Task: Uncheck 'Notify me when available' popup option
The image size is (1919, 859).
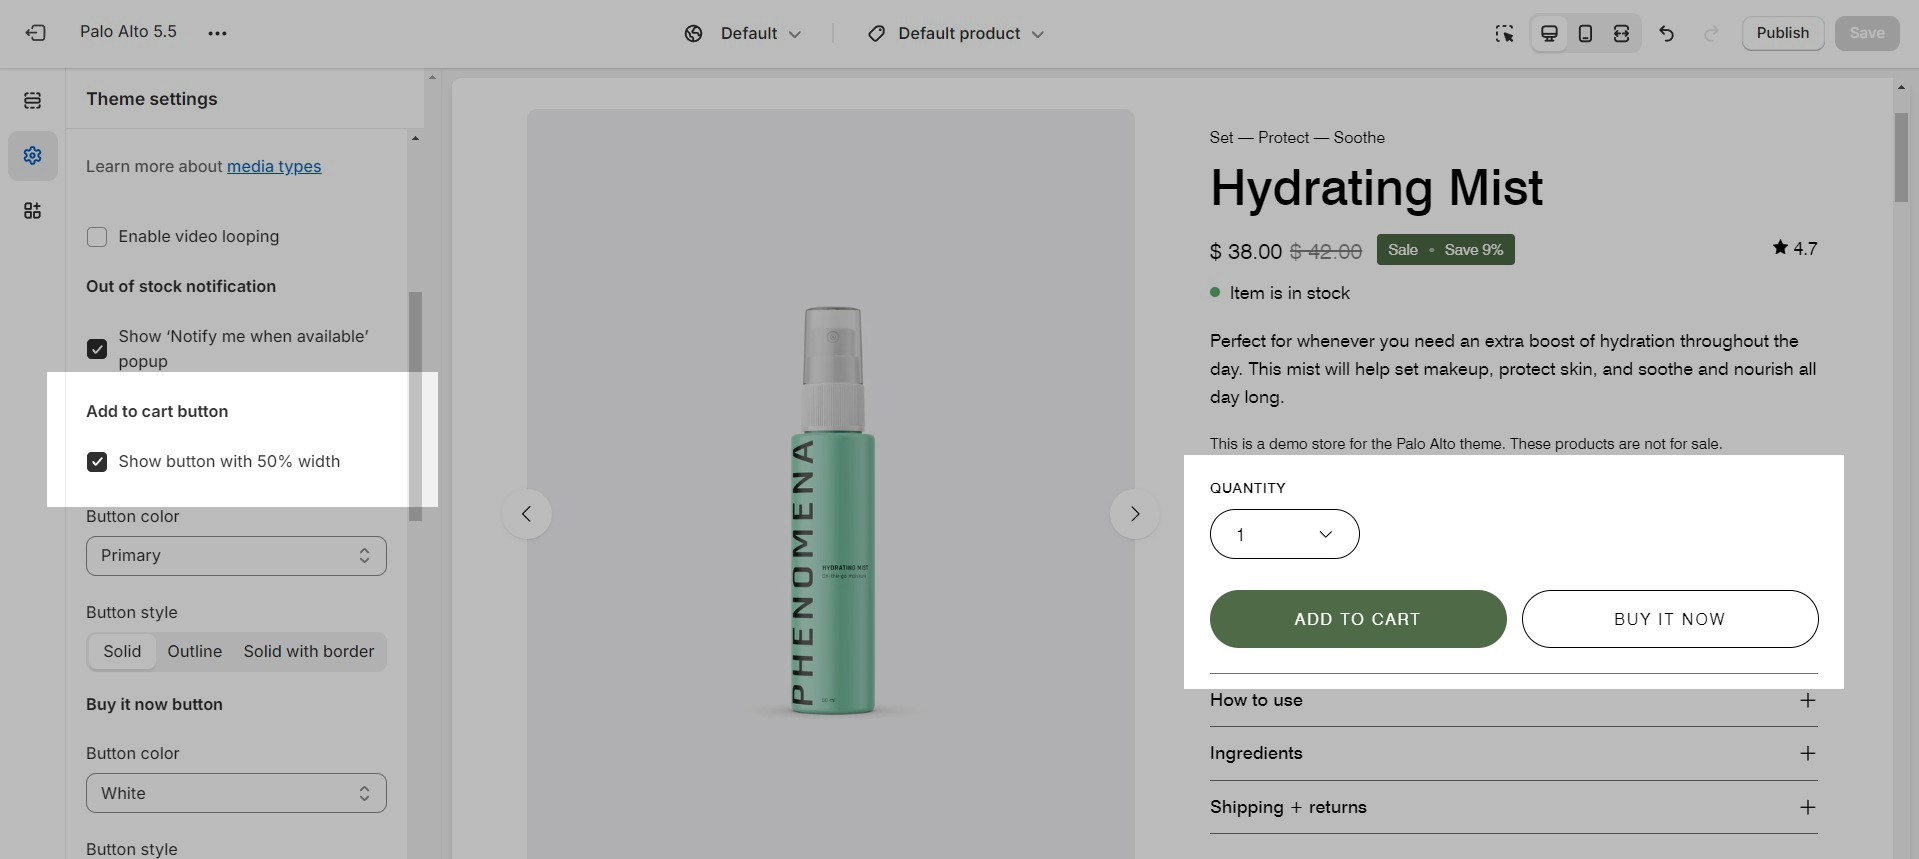Action: point(97,349)
